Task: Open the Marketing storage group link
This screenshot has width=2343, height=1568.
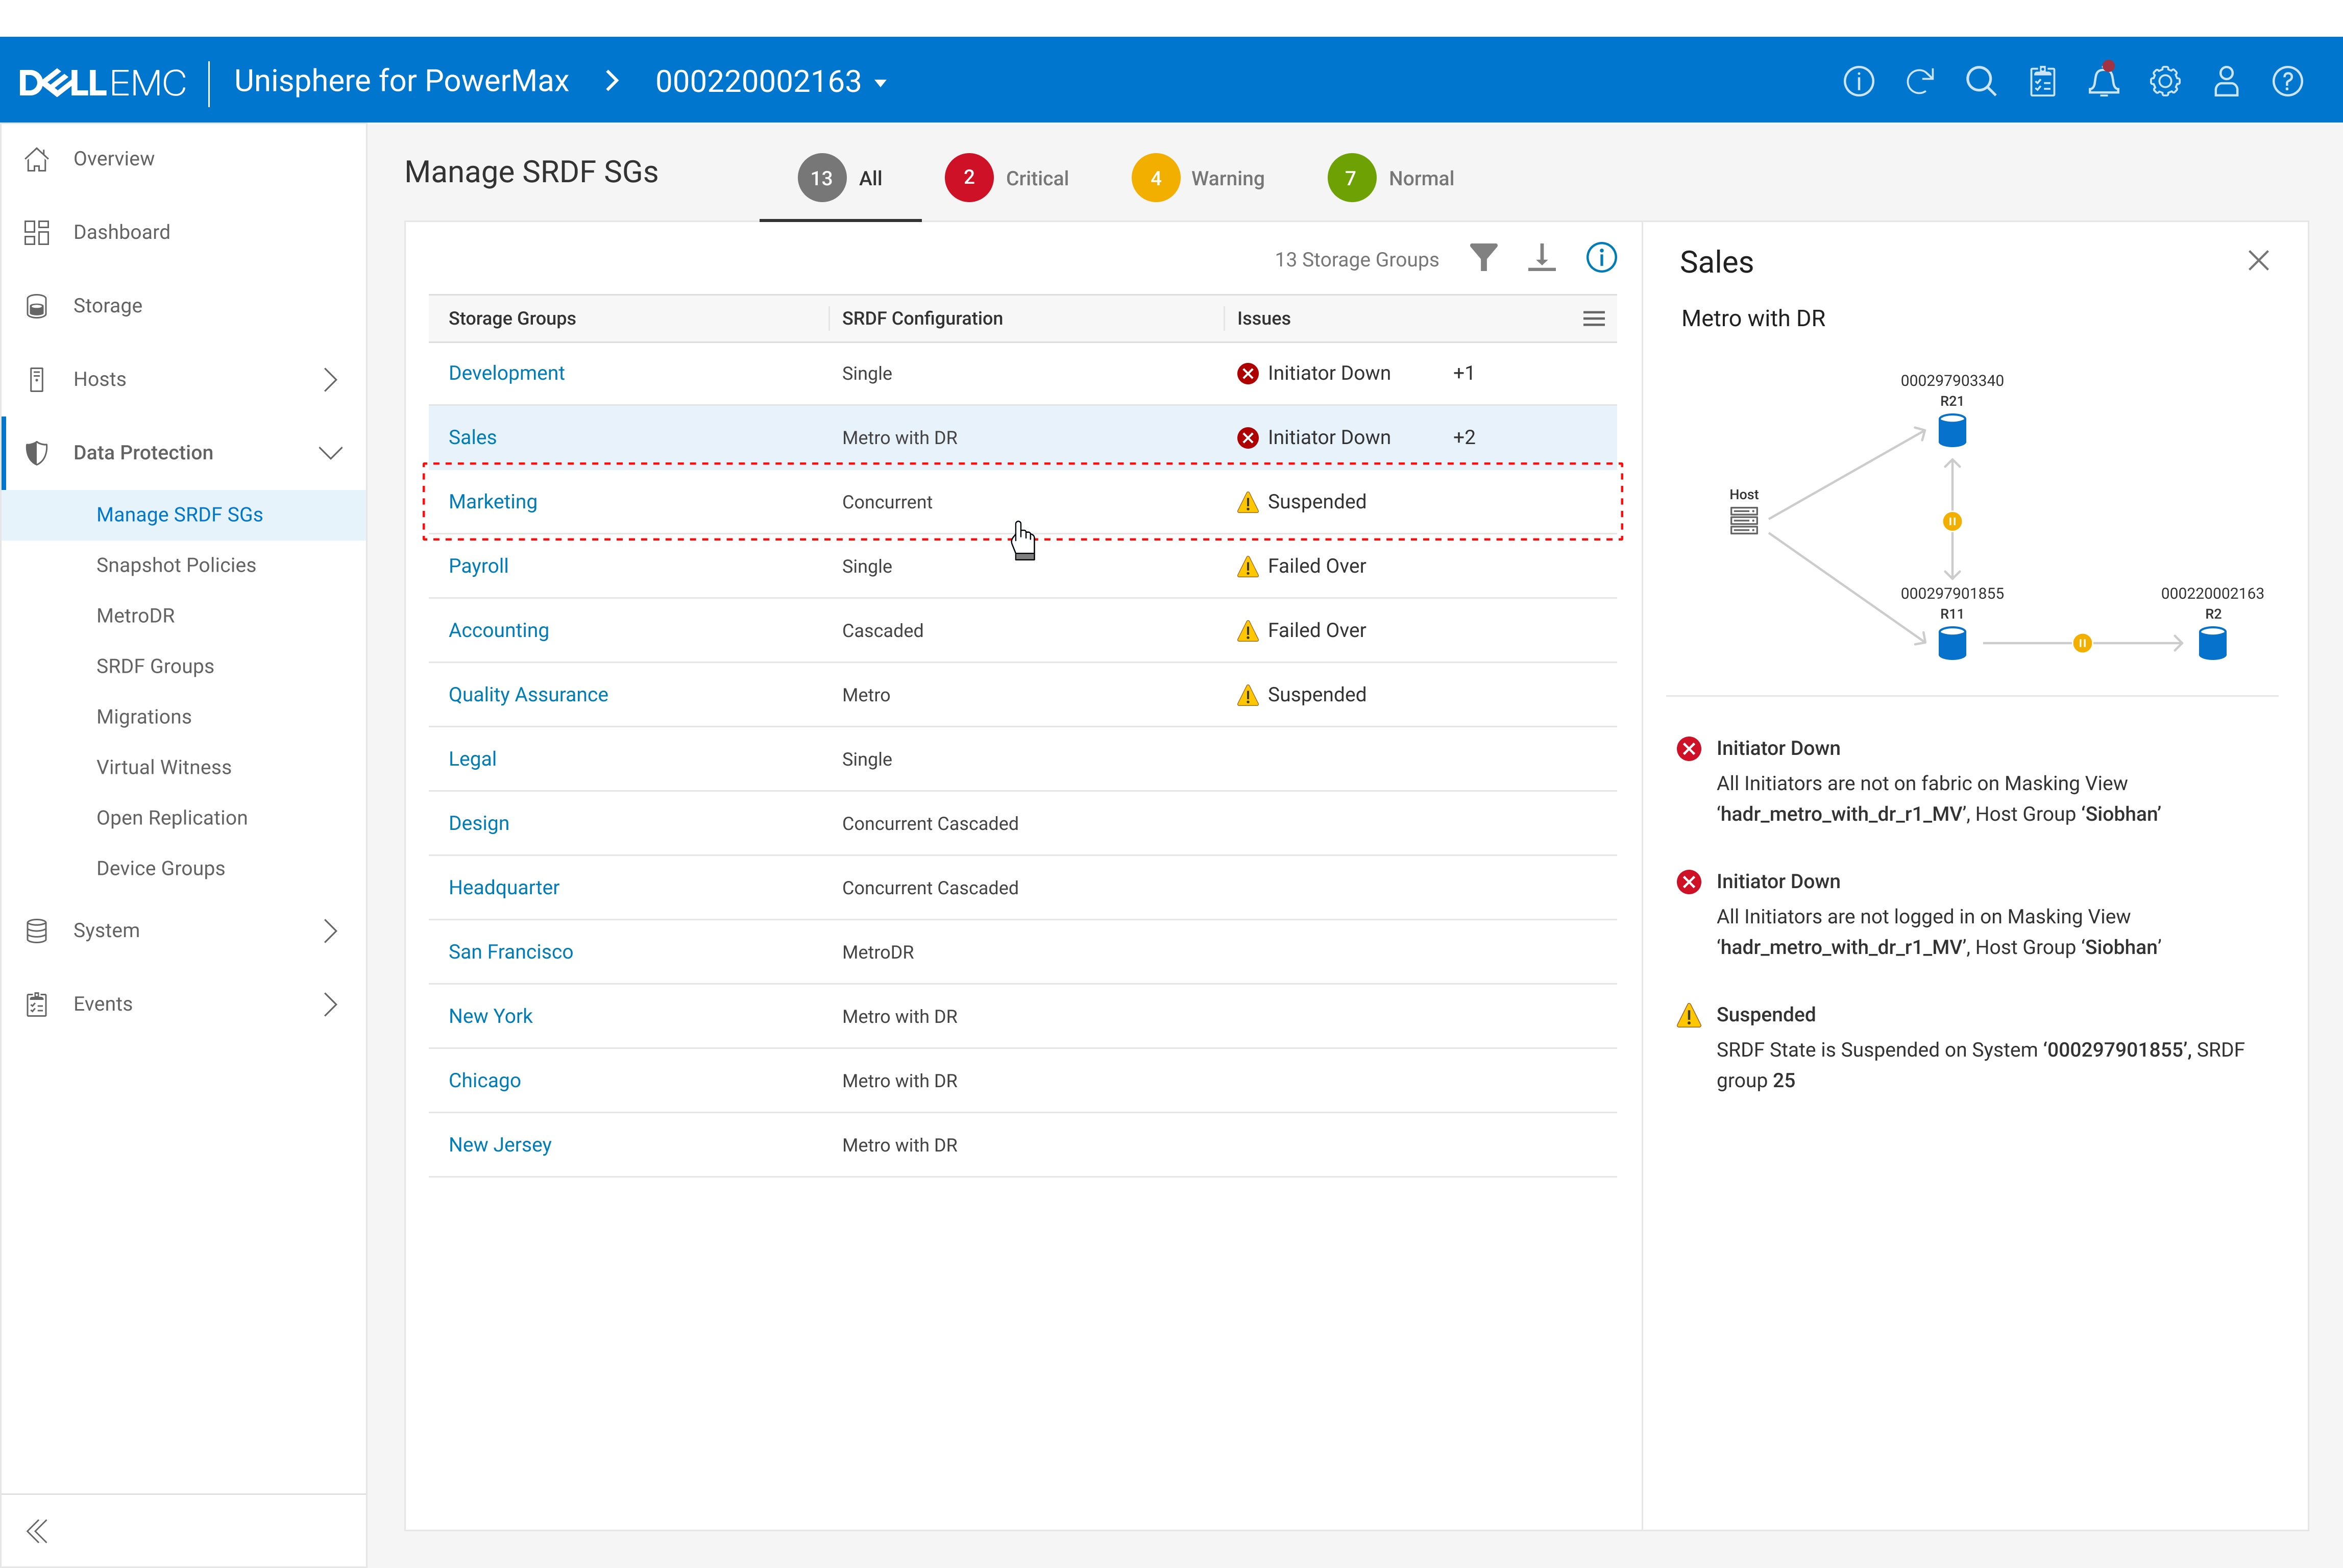Action: pyautogui.click(x=492, y=502)
